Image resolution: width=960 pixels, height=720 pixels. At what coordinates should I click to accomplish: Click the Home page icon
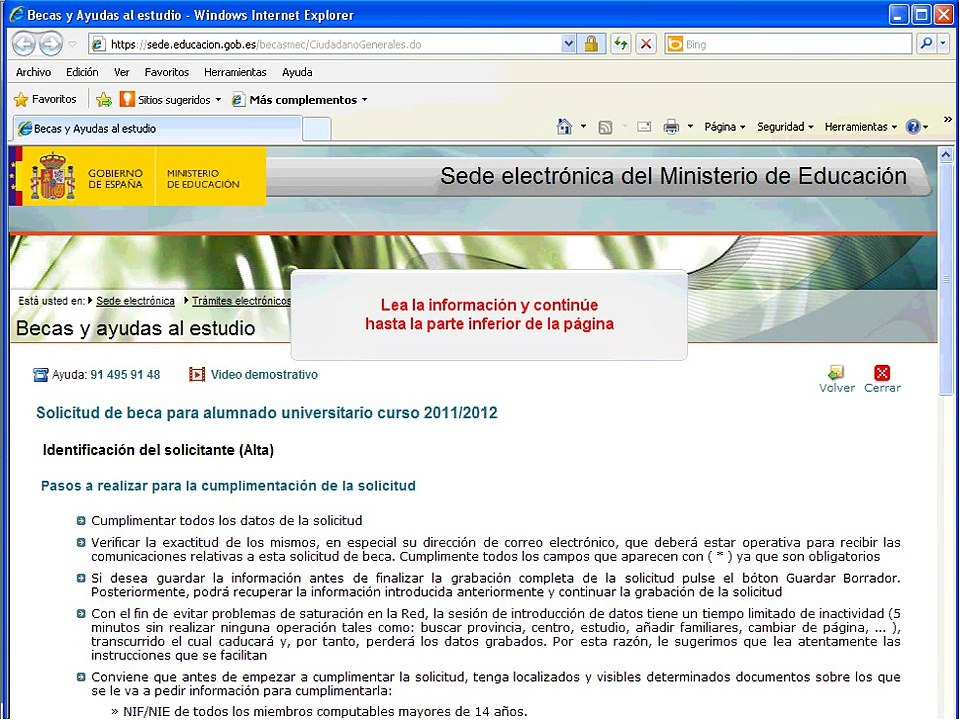(x=564, y=127)
